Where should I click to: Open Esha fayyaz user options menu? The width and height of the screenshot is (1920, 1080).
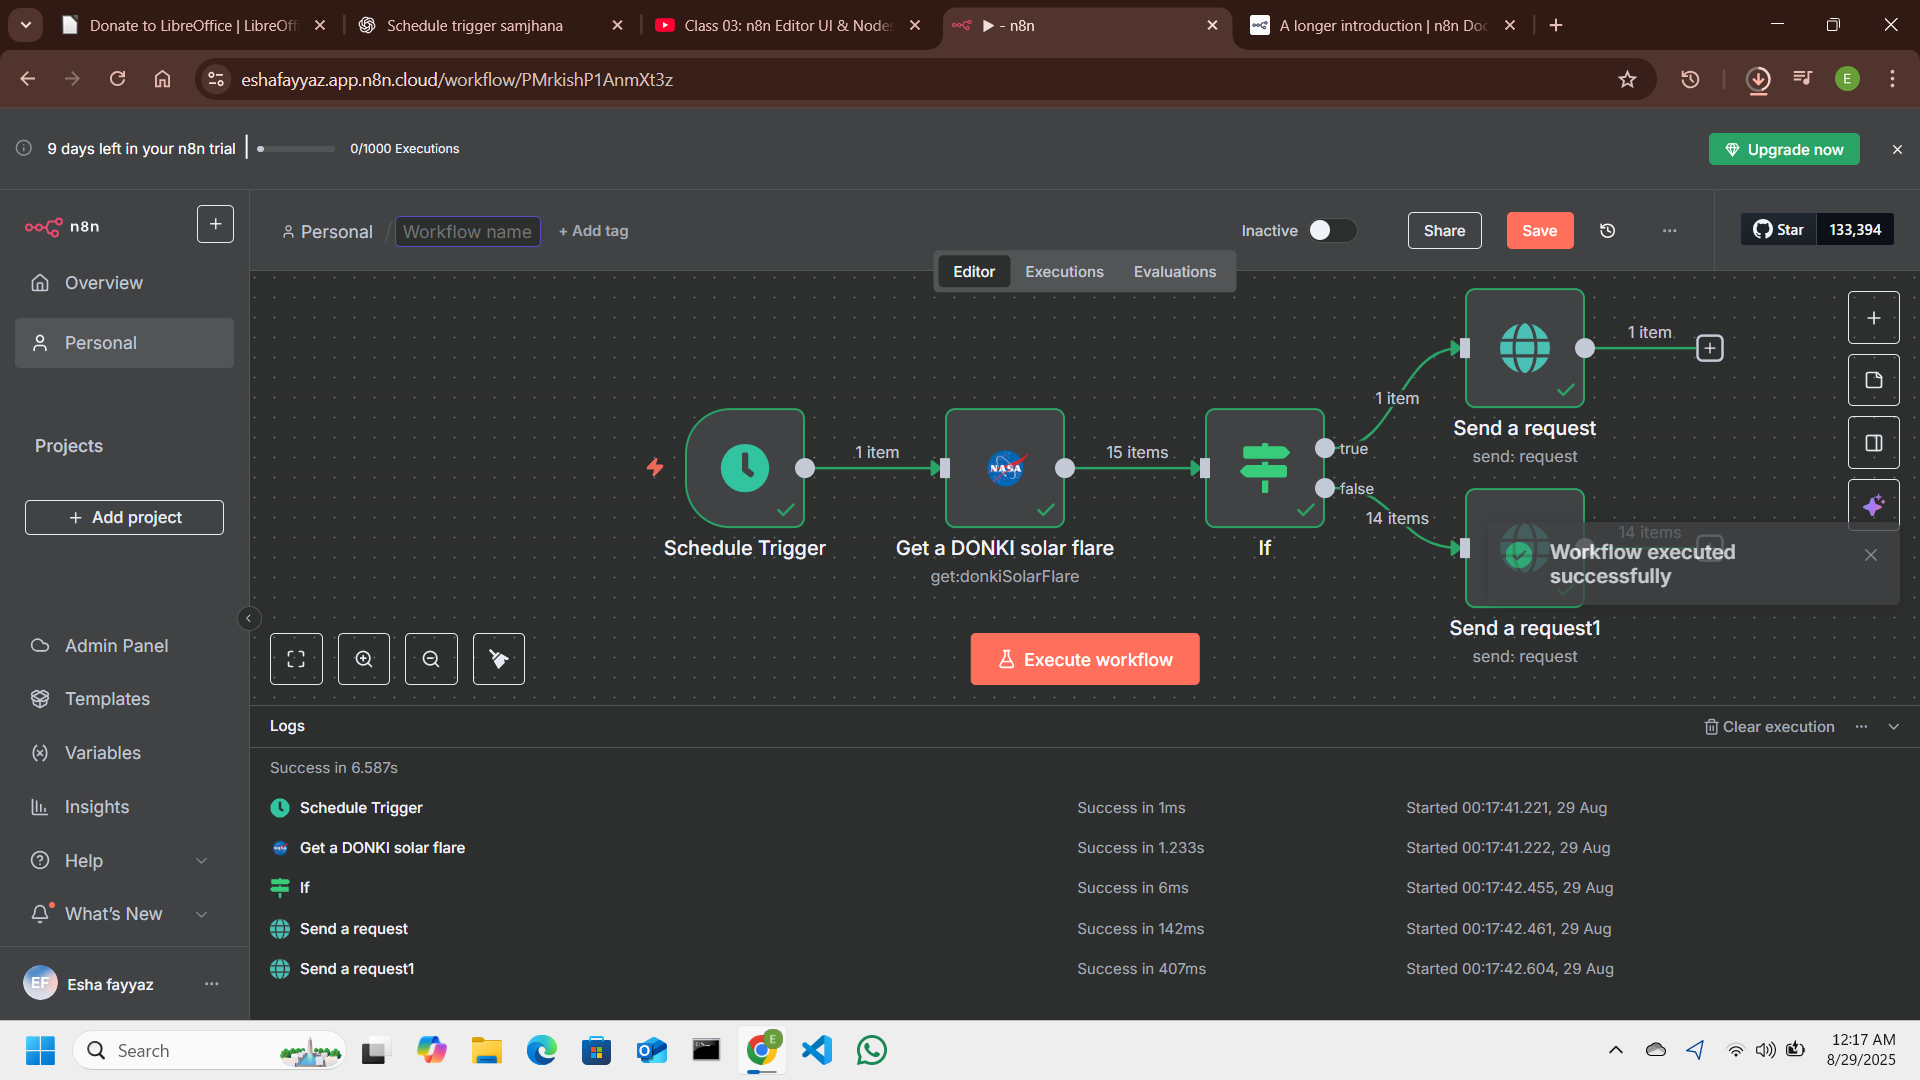coord(211,984)
